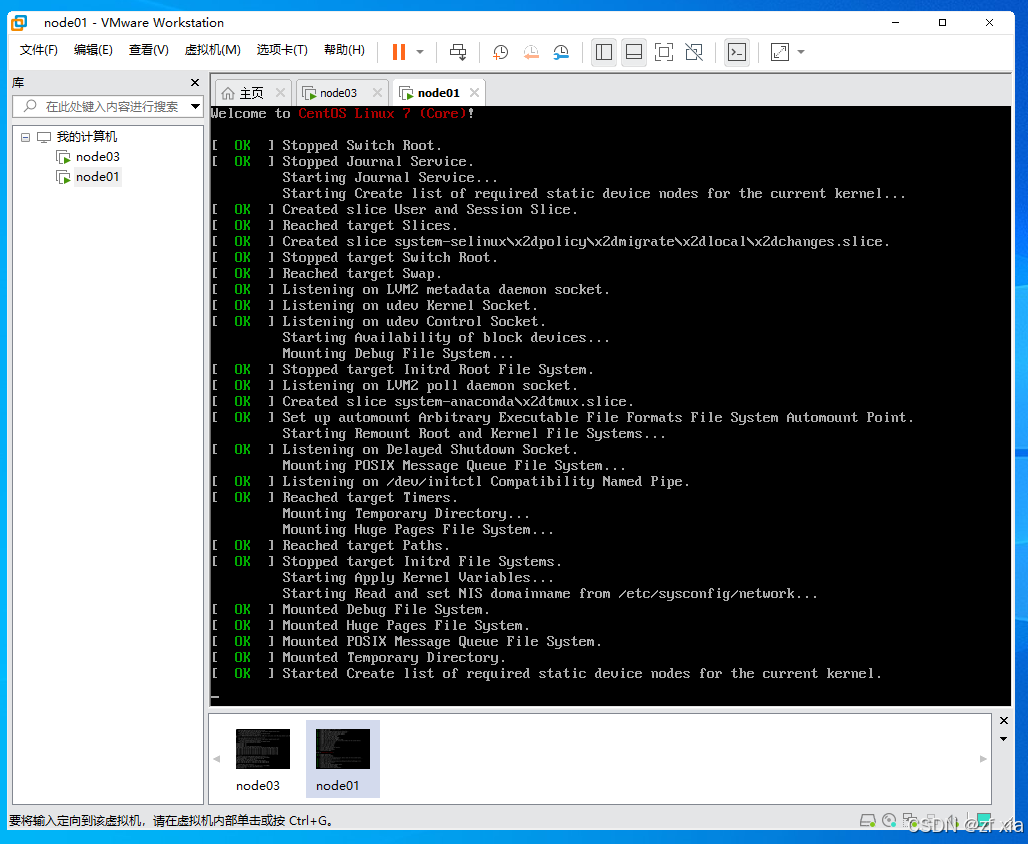
Task: Open the 文件(F) menu
Action: [39, 50]
